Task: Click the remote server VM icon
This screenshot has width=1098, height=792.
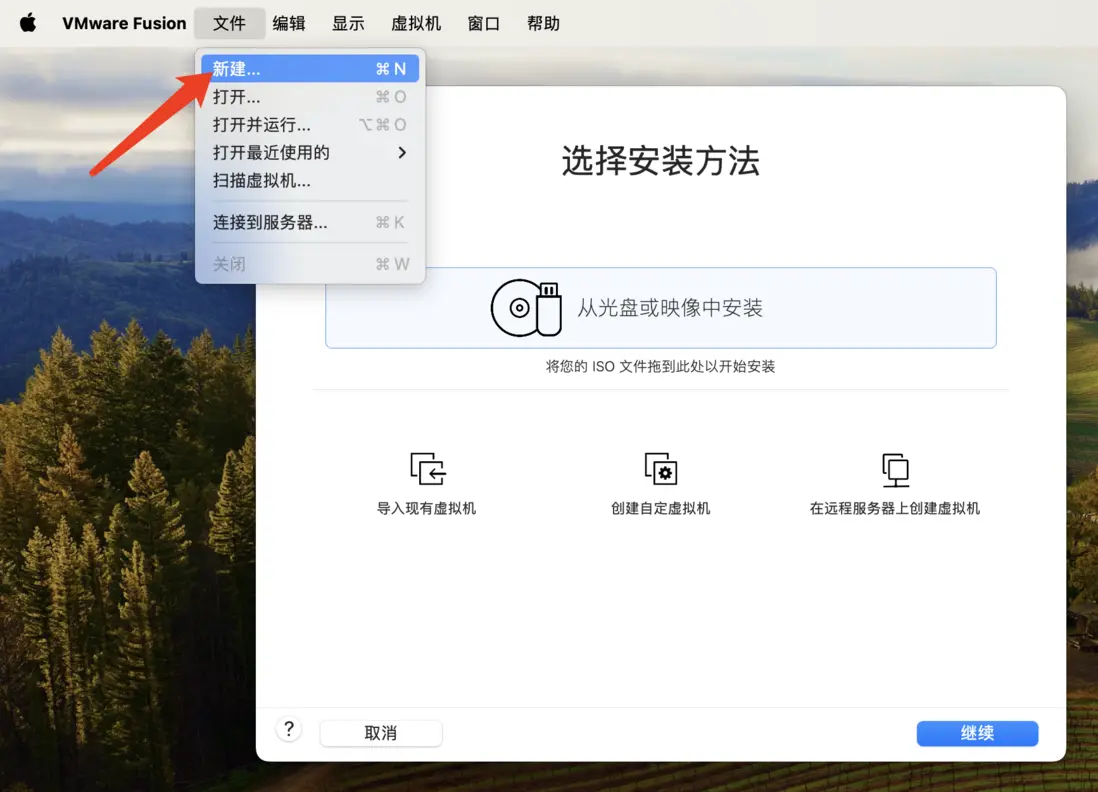Action: pyautogui.click(x=895, y=470)
